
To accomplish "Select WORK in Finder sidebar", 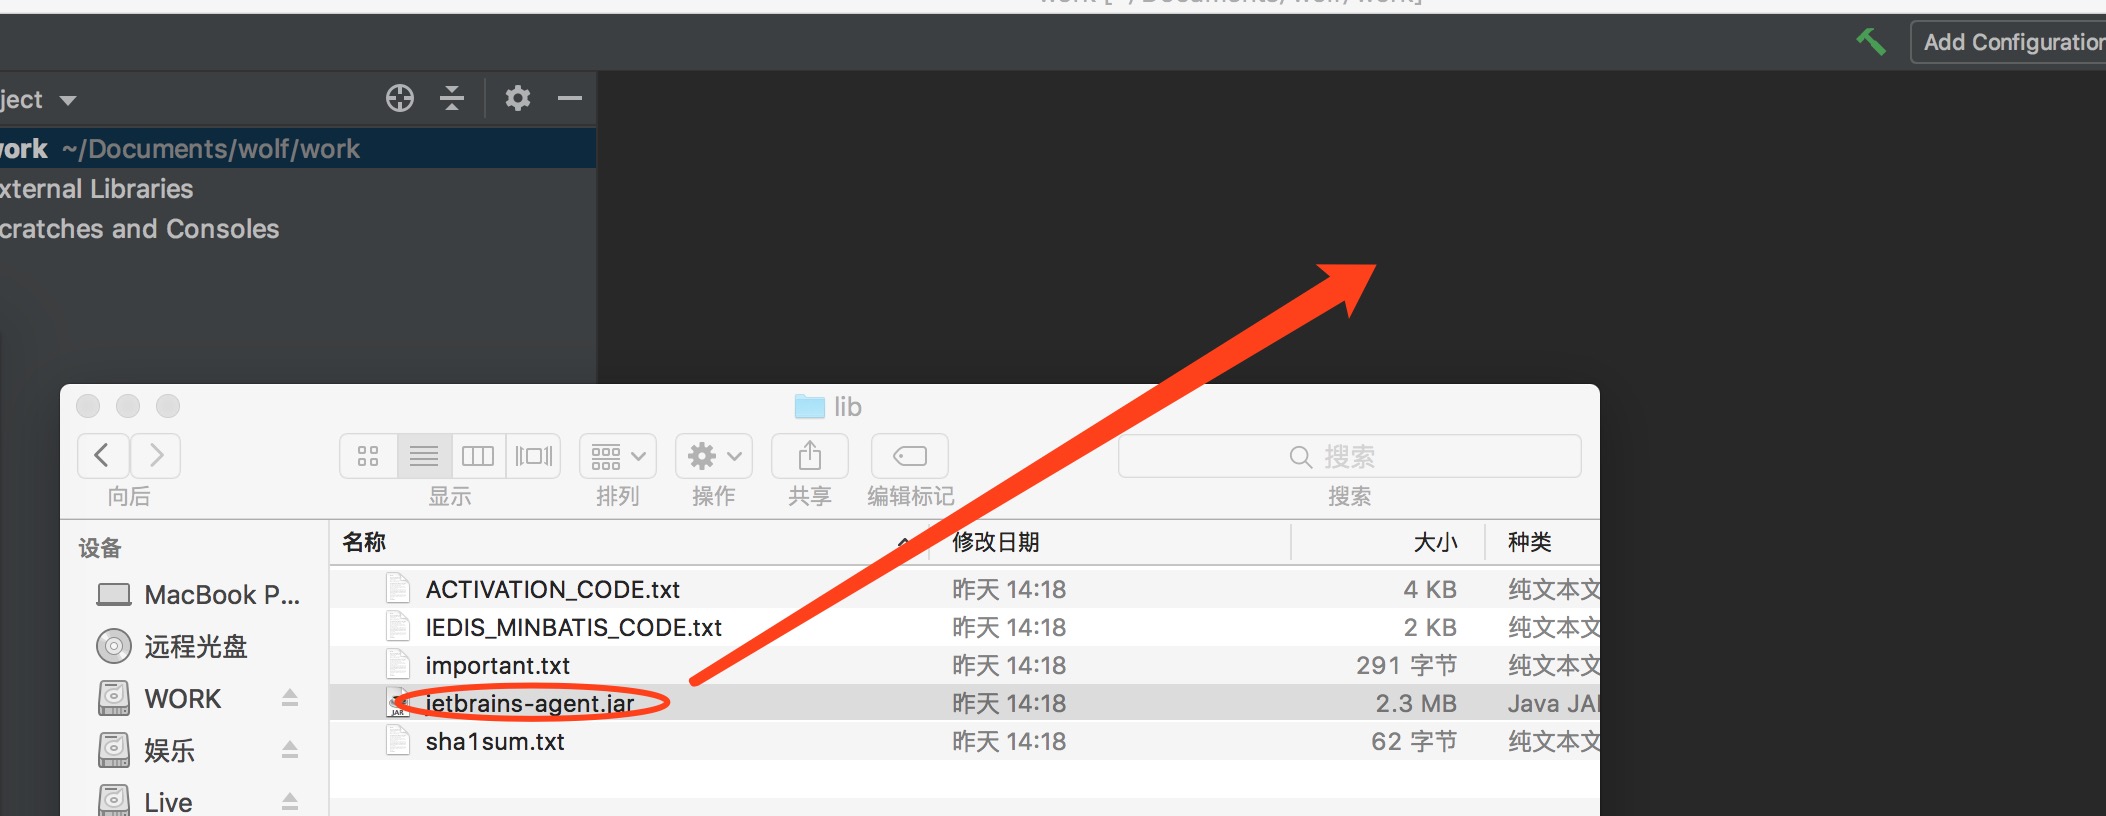I will [183, 698].
